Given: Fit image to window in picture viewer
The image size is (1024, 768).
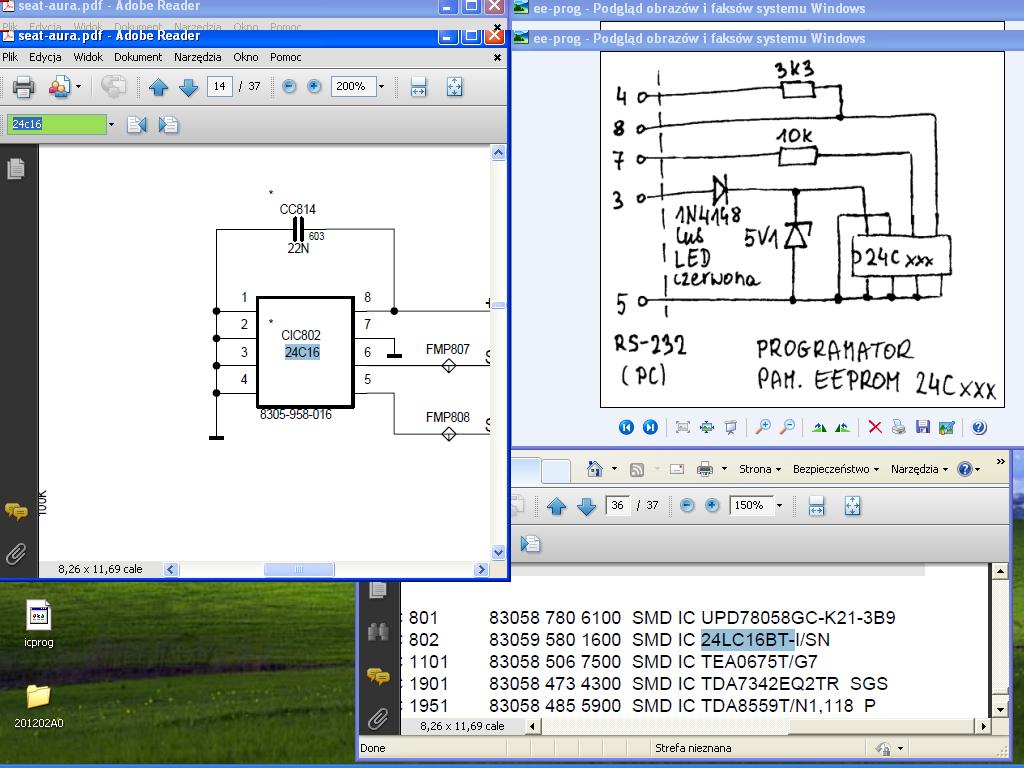Looking at the screenshot, I should tap(682, 427).
